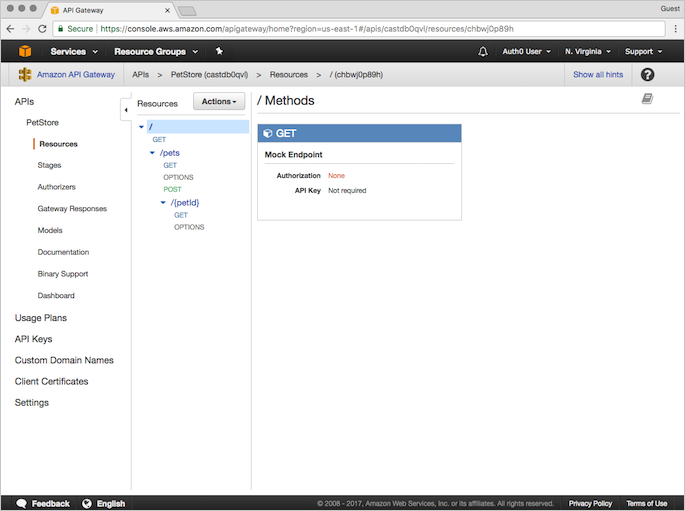Viewport: 685px width, 511px height.
Task: Select the root / resource in the tree
Action: pyautogui.click(x=198, y=127)
